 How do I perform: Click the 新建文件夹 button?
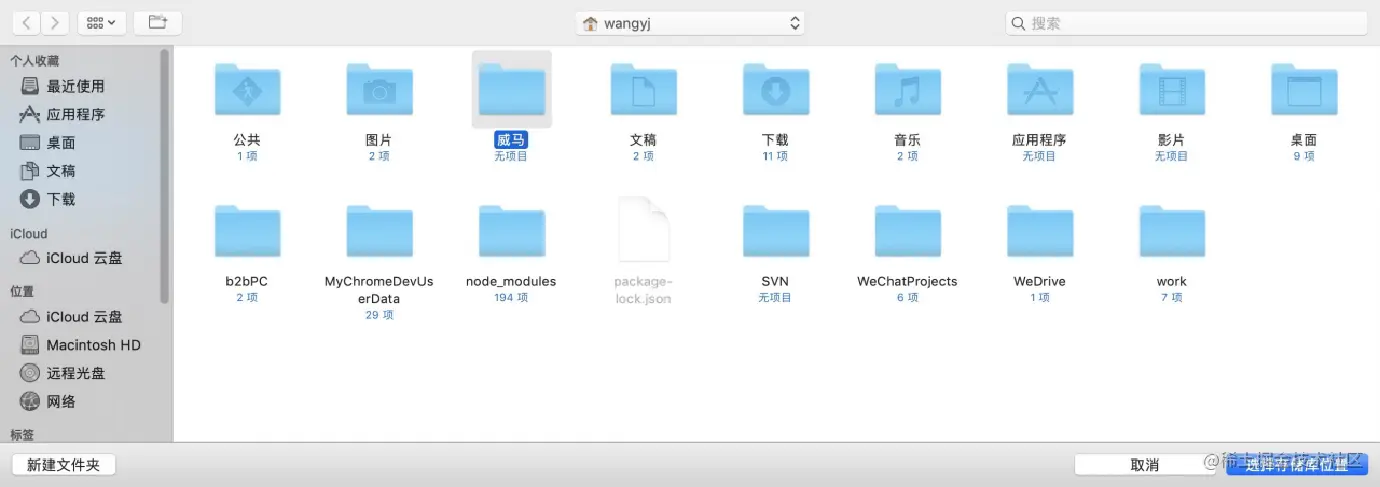(x=64, y=465)
